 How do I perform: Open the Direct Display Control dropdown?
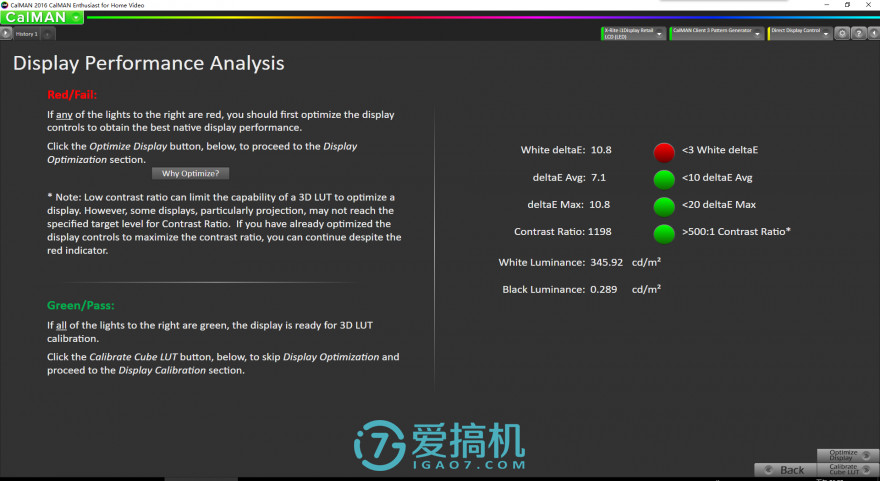(x=799, y=34)
